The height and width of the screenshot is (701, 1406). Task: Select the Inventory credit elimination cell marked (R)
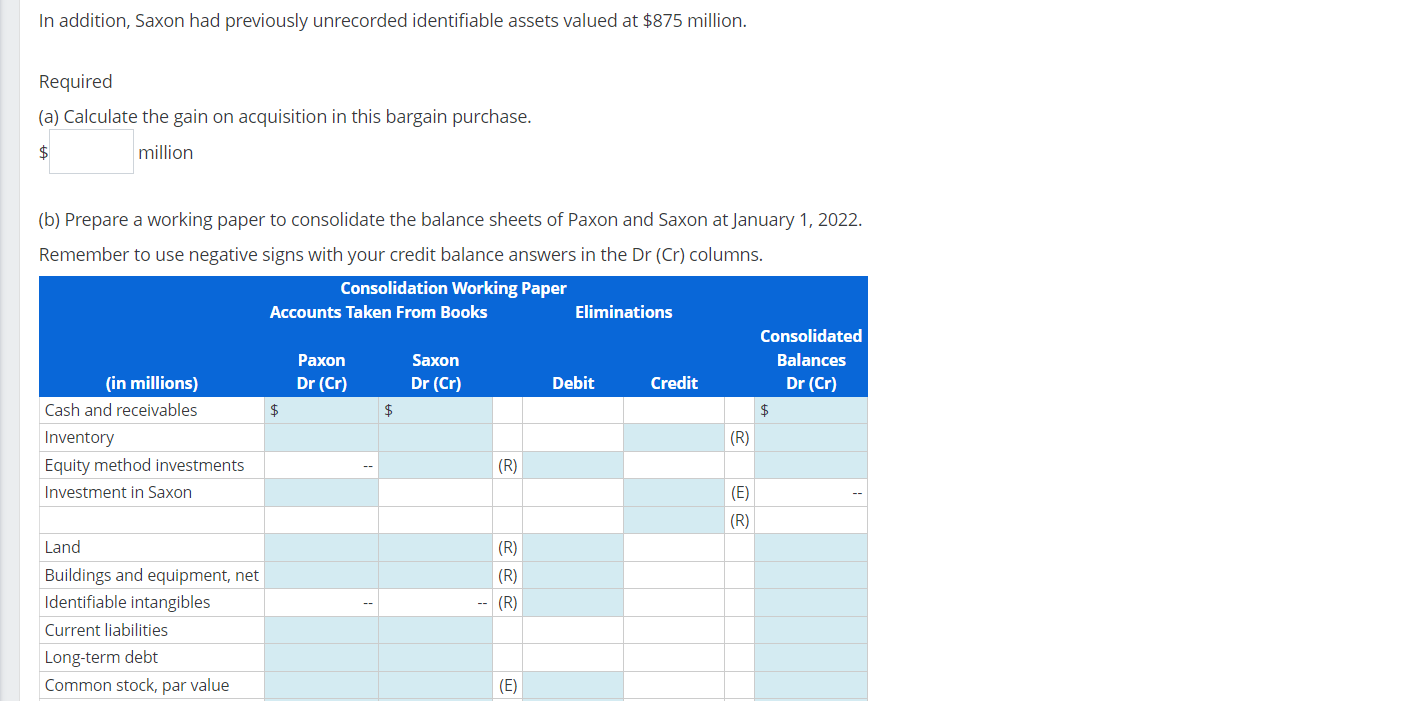tap(673, 437)
